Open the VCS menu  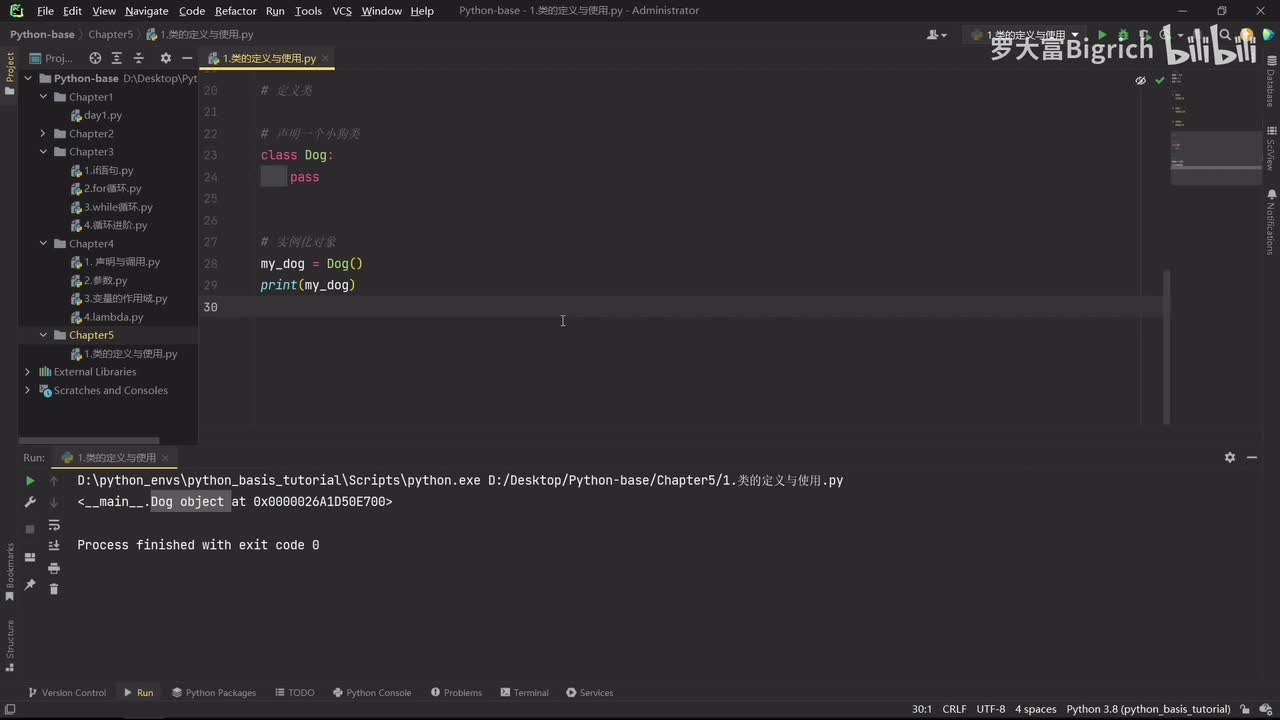[x=342, y=11]
